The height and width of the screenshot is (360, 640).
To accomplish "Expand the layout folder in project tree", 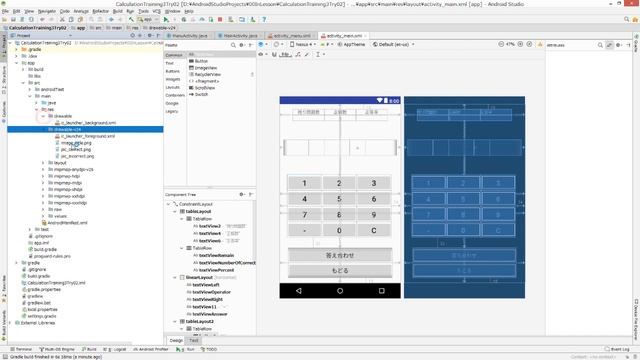I will pos(43,162).
